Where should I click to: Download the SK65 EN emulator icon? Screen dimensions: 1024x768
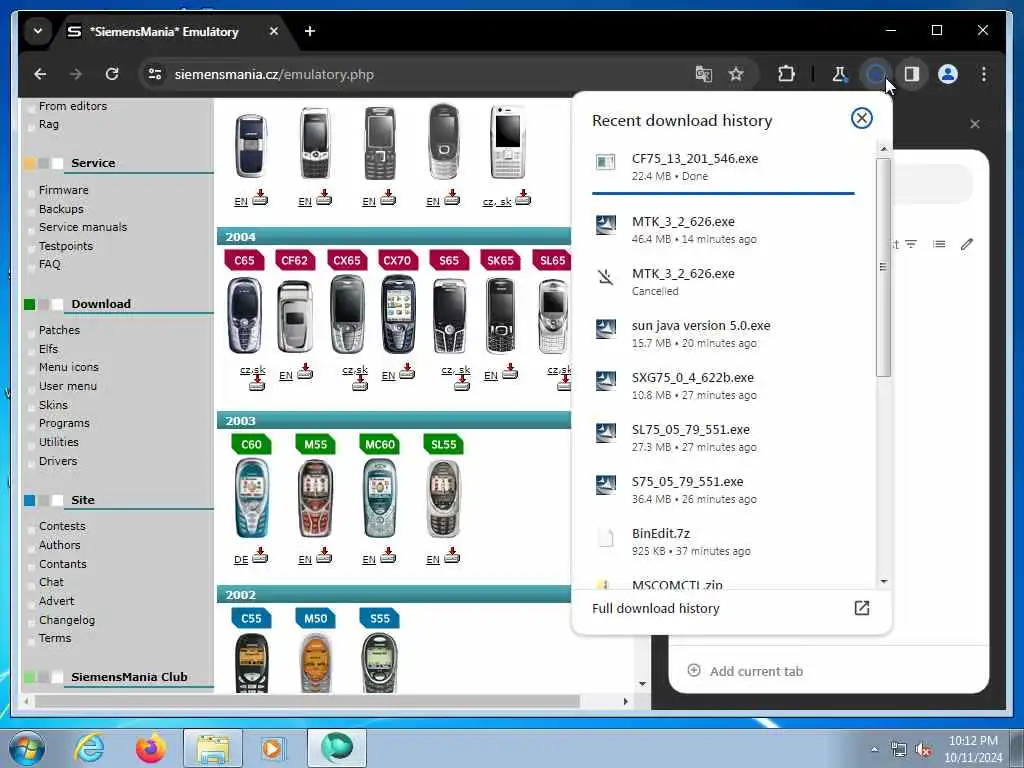coord(510,372)
